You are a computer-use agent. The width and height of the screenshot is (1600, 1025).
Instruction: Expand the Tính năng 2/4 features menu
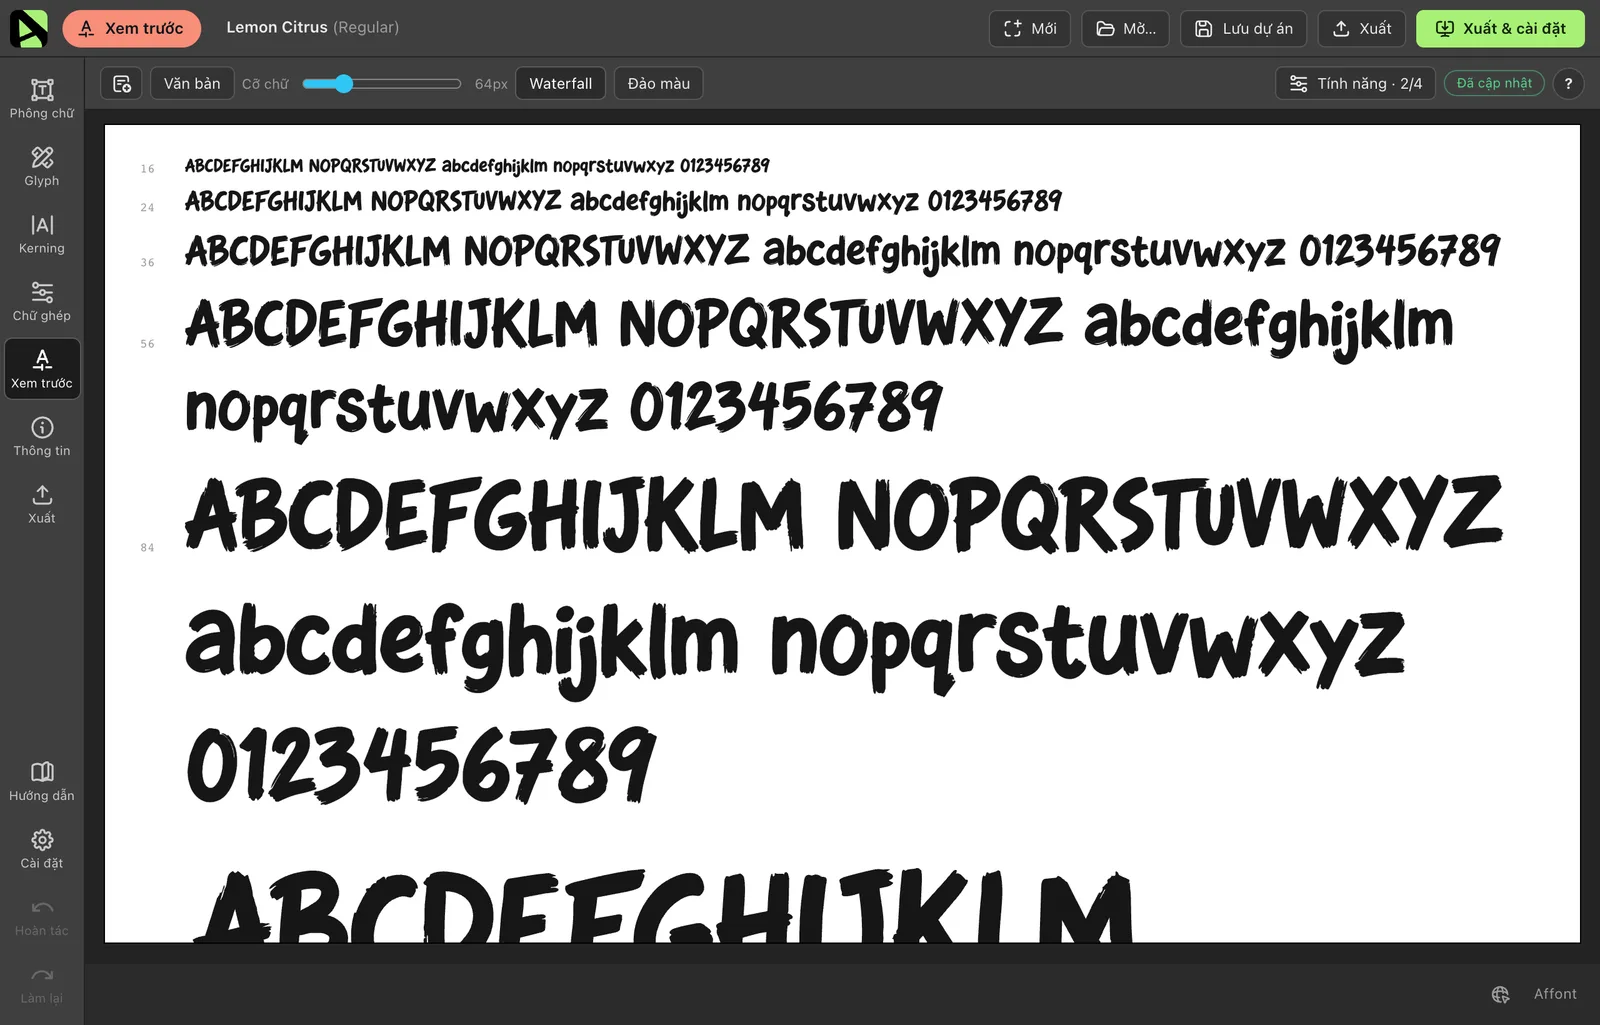pyautogui.click(x=1356, y=84)
